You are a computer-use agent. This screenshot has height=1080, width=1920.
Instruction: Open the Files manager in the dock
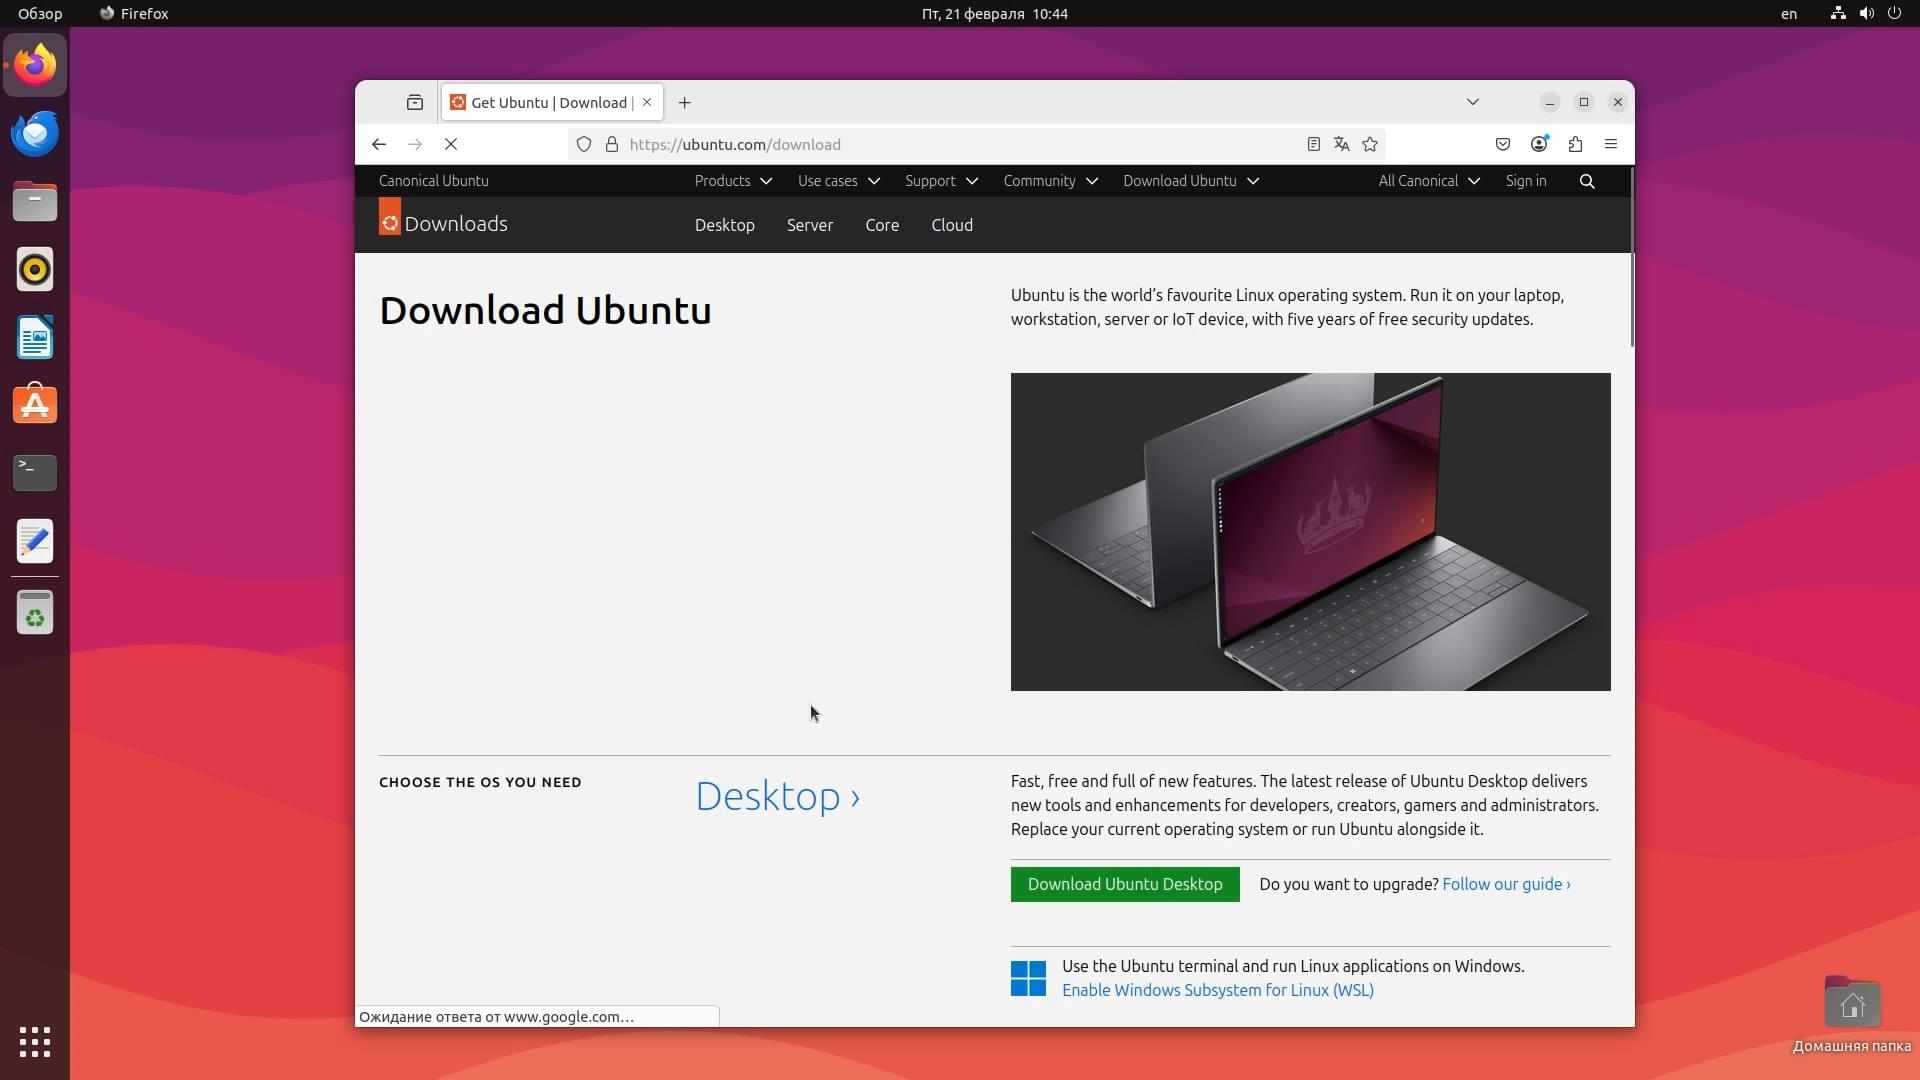[35, 201]
